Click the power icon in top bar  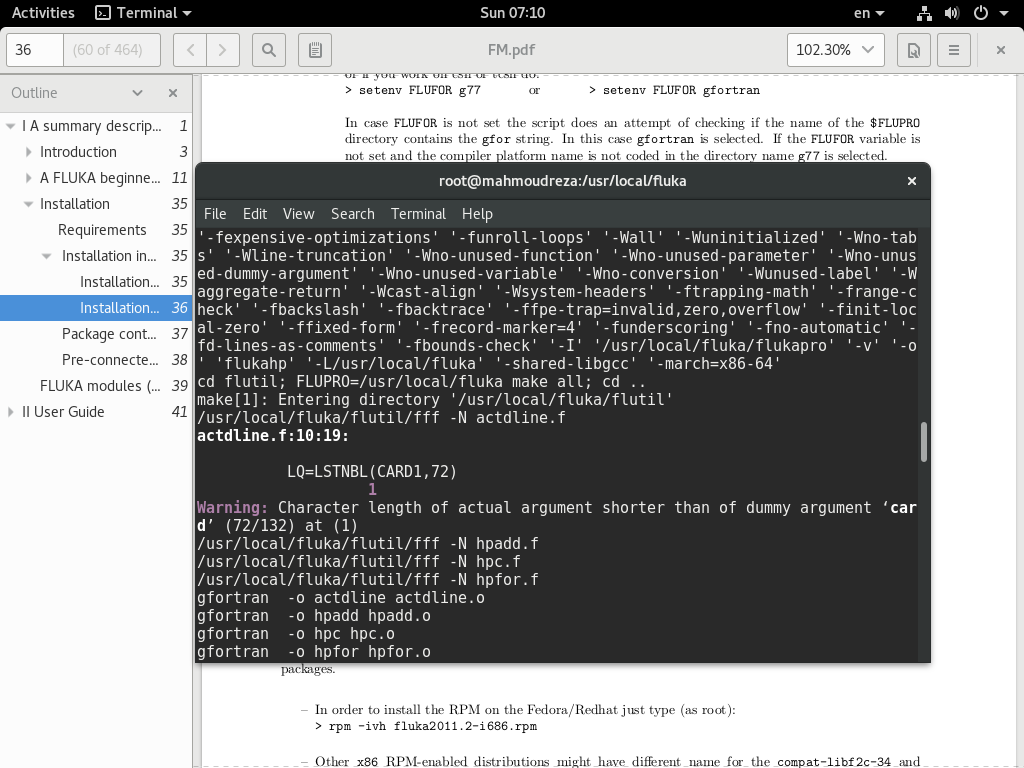coord(980,13)
